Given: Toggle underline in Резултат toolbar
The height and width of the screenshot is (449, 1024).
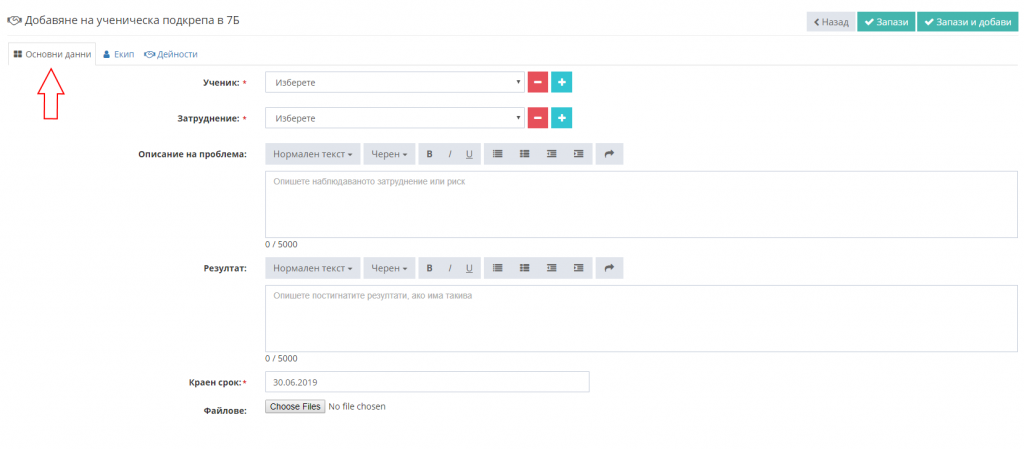Looking at the screenshot, I should (x=469, y=268).
